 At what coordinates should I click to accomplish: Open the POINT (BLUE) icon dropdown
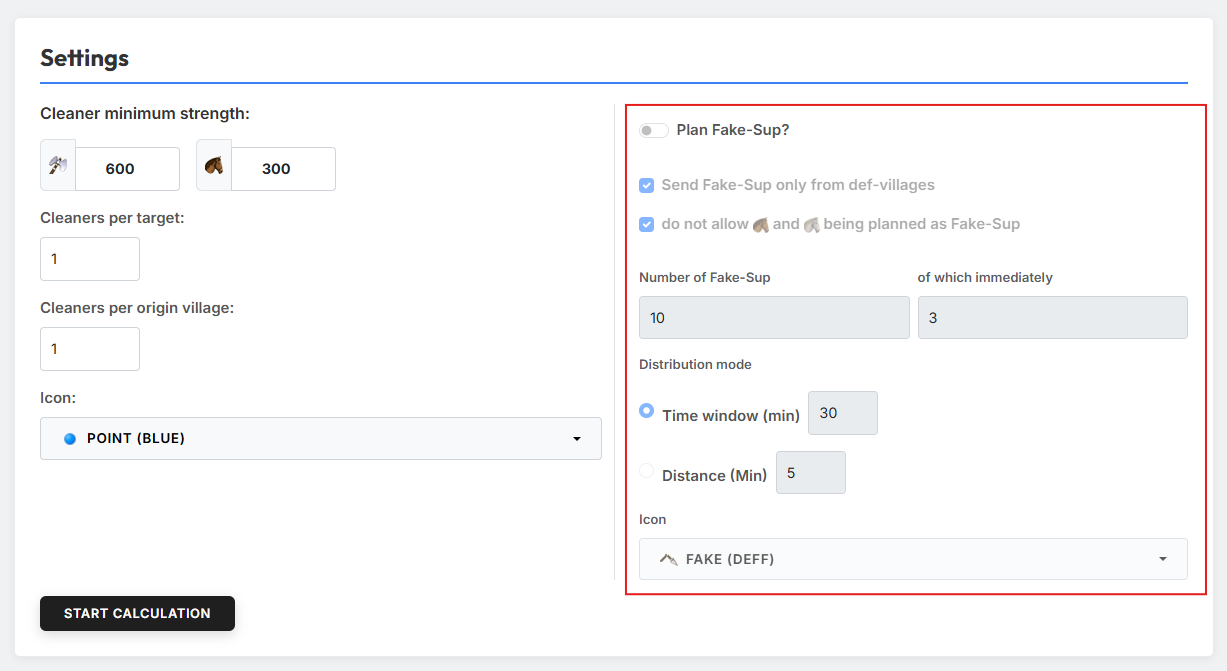click(321, 438)
